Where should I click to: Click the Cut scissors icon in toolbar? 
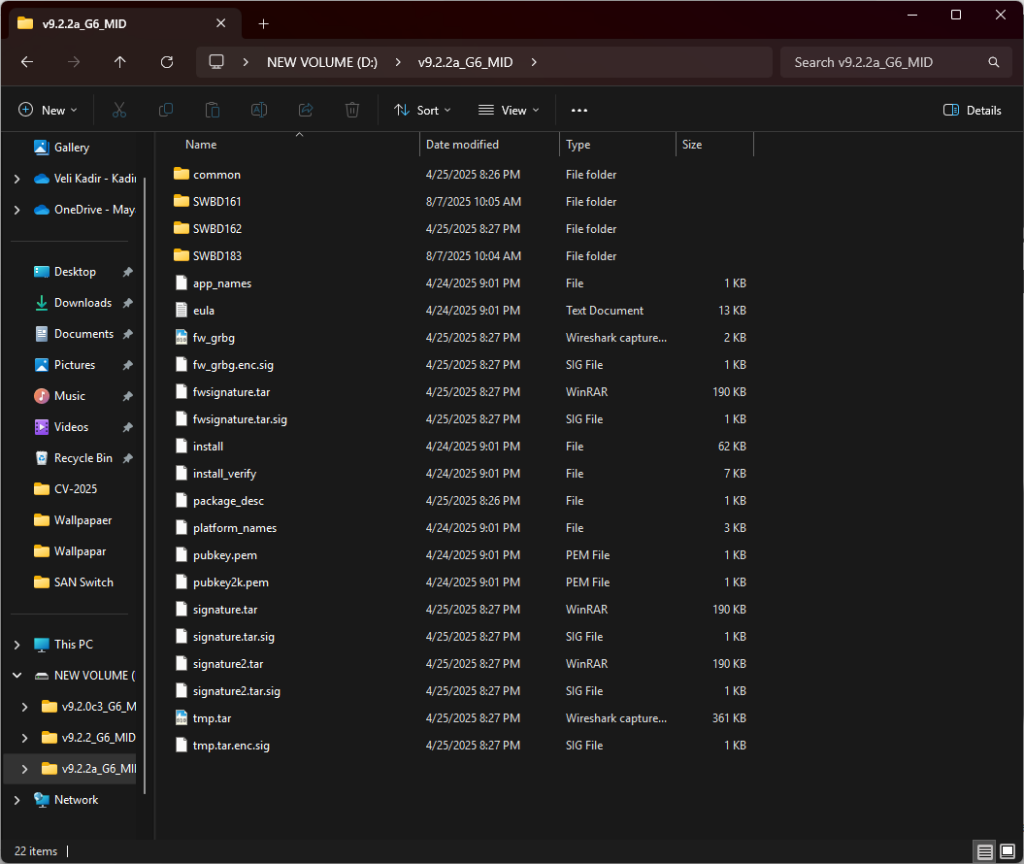click(119, 110)
